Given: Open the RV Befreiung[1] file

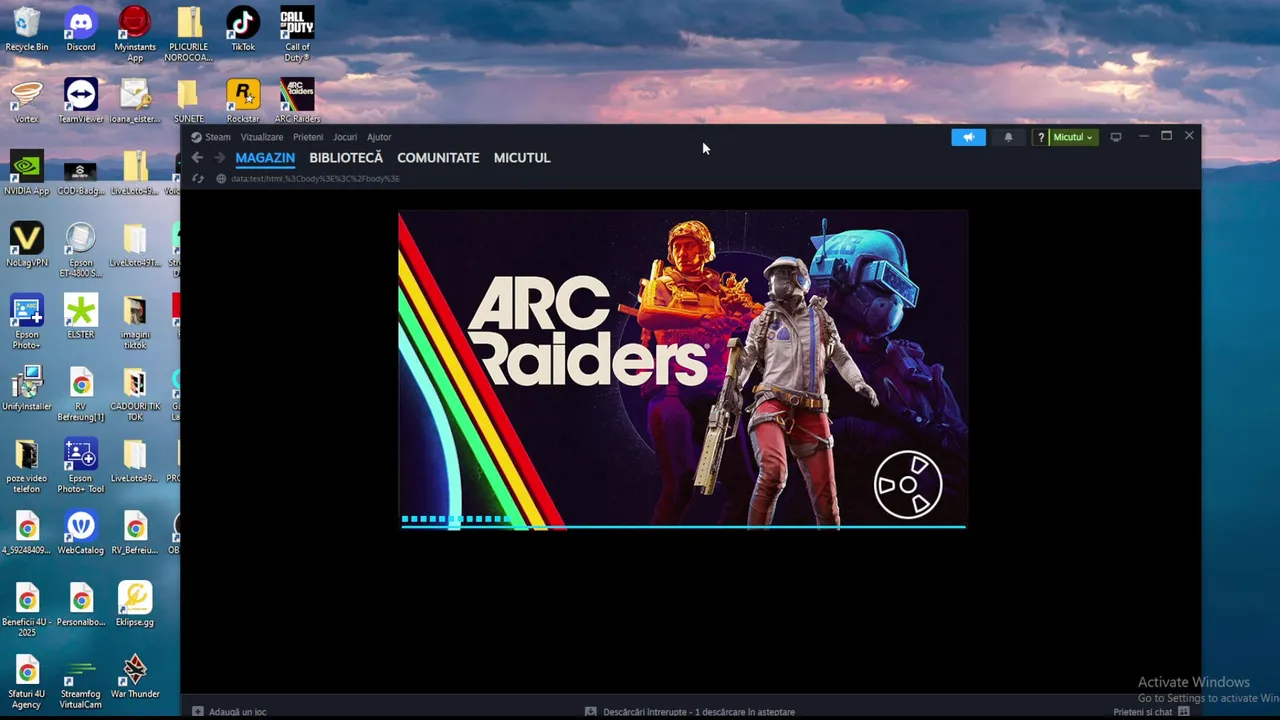Looking at the screenshot, I should click(x=81, y=395).
